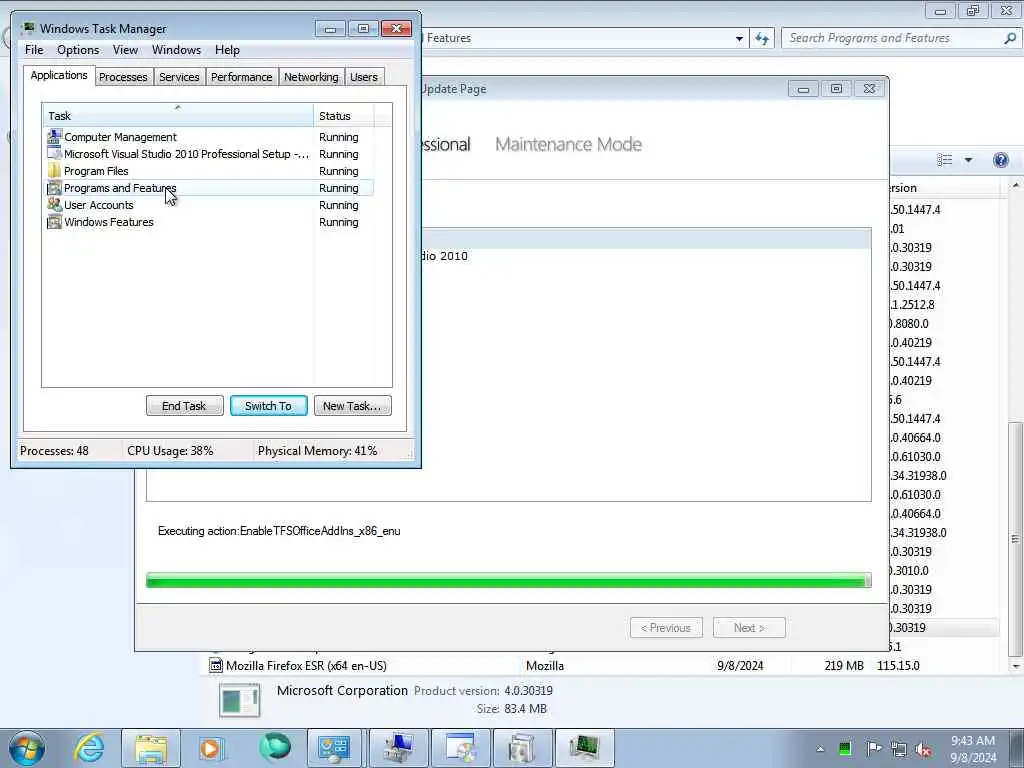
Task: Switch to Control Panel taskbar icon
Action: tap(334, 748)
